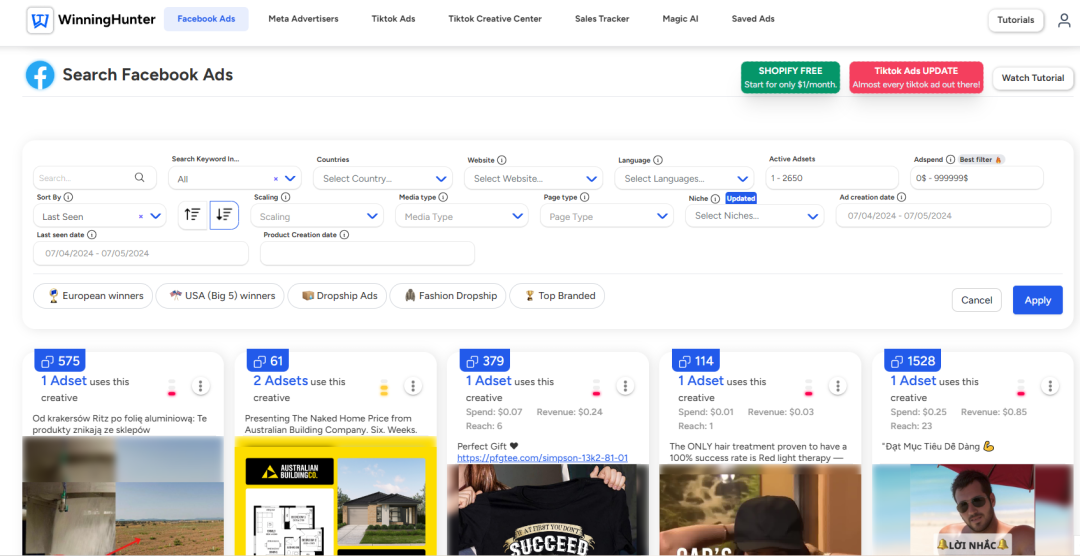Clear the Sort By 'Last Seen' selection

[x=141, y=216]
